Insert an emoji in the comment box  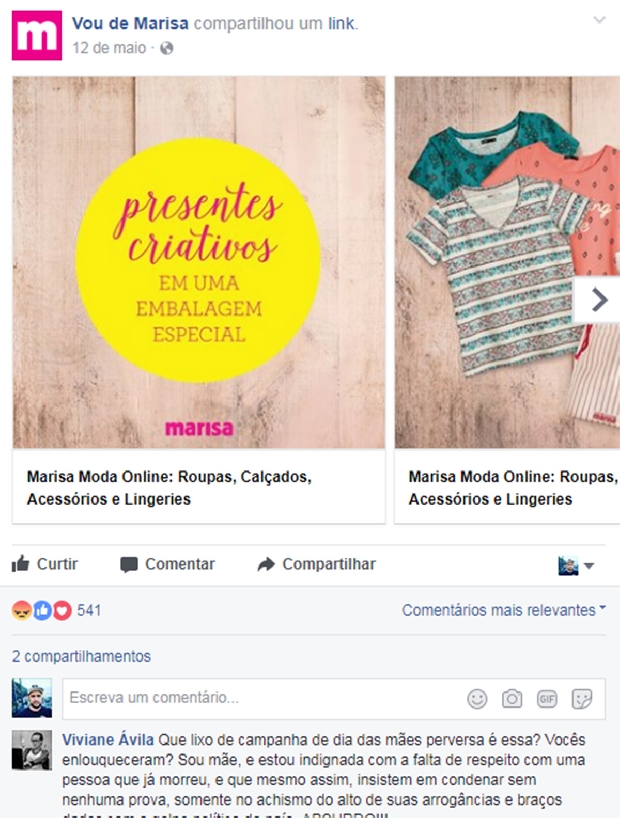(x=477, y=699)
